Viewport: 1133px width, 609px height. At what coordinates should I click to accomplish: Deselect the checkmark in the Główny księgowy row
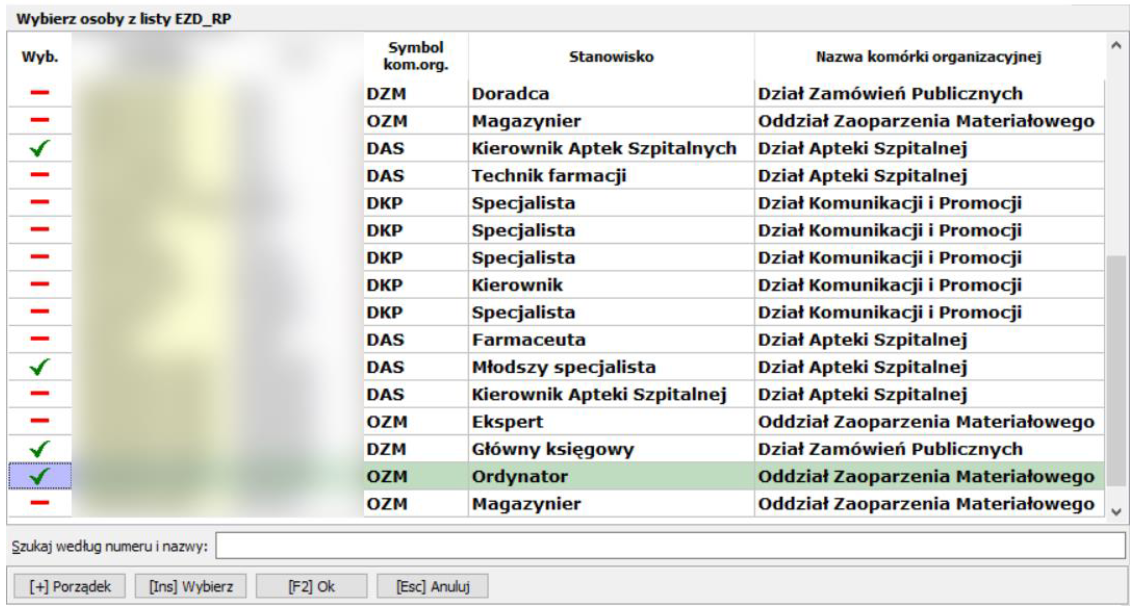[x=39, y=449]
